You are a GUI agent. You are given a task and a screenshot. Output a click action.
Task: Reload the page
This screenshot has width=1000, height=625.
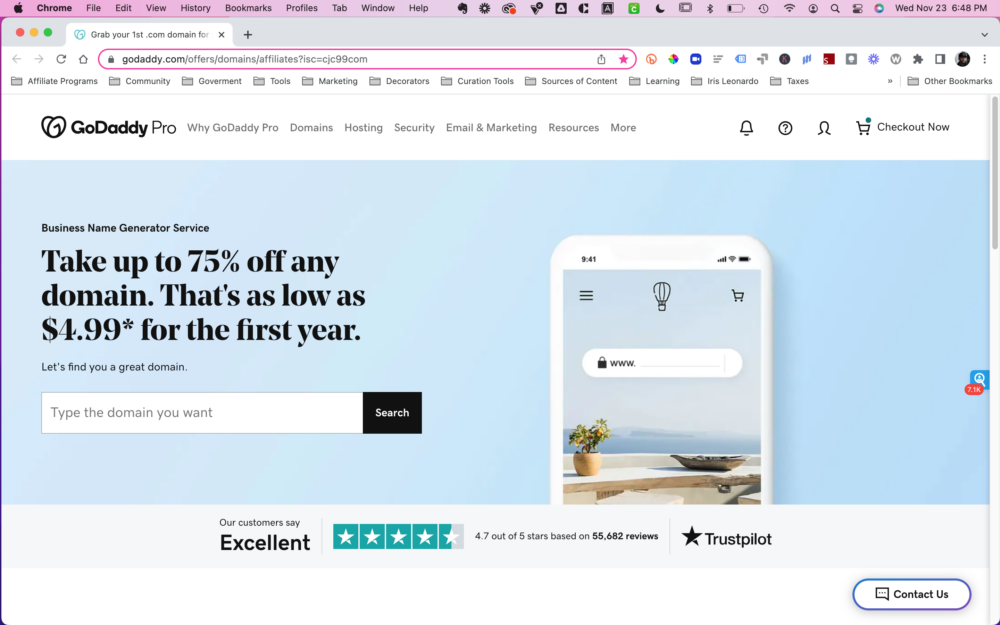tap(61, 59)
